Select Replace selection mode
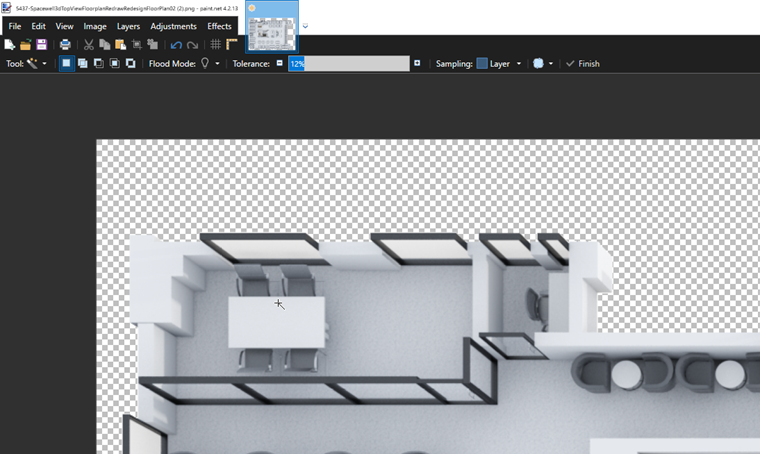The image size is (760, 454). (67, 63)
